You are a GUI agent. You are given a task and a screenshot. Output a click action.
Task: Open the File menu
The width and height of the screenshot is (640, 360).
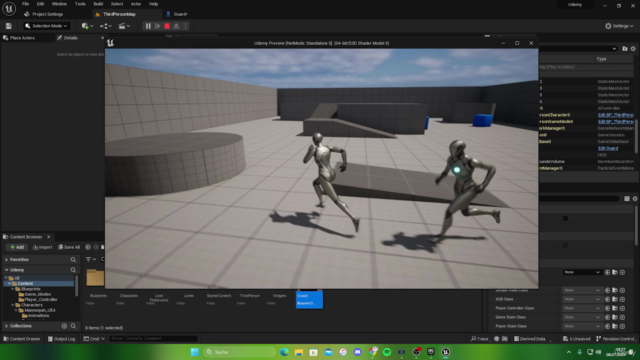(25, 4)
